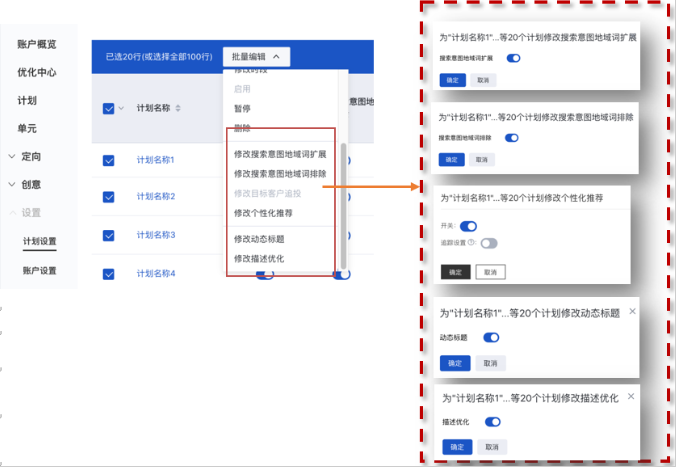The height and width of the screenshot is (470, 678).
Task: Open the 单元 sidebar item
Action: (27, 128)
